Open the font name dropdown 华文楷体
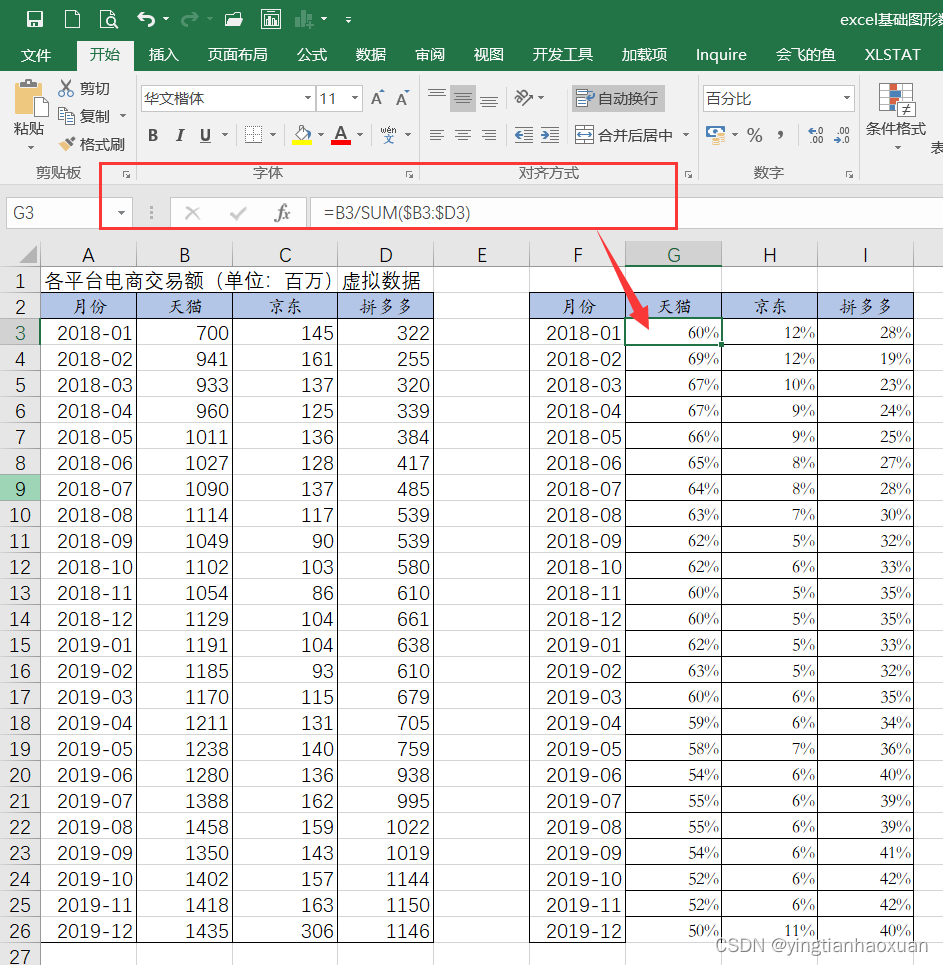The height and width of the screenshot is (965, 943). [308, 98]
